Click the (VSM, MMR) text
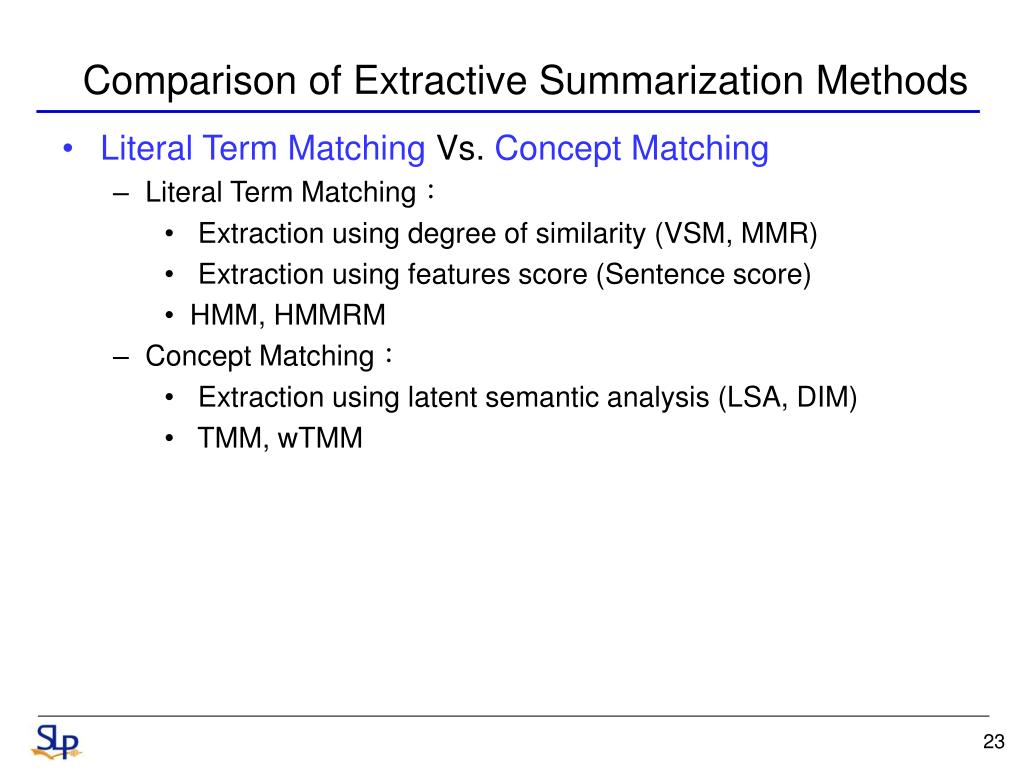This screenshot has width=1024, height=768. pyautogui.click(x=737, y=234)
